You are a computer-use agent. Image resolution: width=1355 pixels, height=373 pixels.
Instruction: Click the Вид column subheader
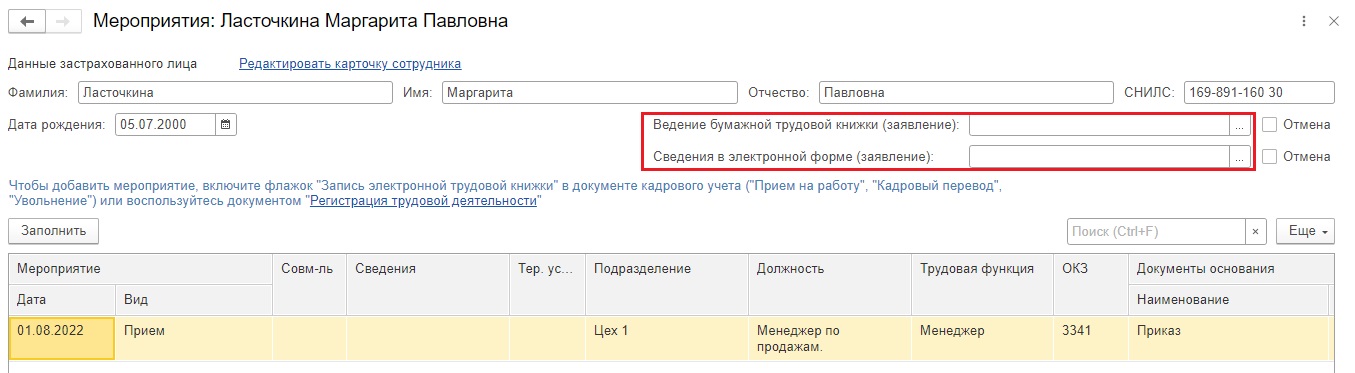(x=194, y=300)
